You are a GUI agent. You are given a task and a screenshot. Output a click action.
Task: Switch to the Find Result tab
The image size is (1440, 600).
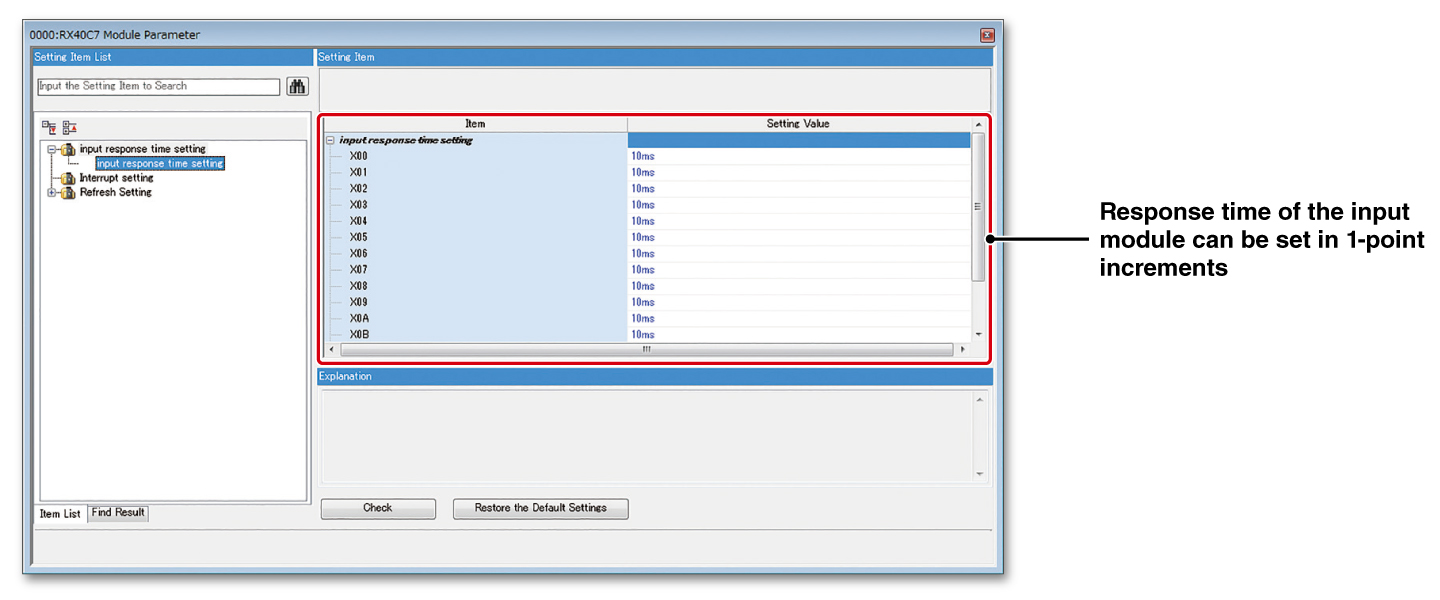117,513
